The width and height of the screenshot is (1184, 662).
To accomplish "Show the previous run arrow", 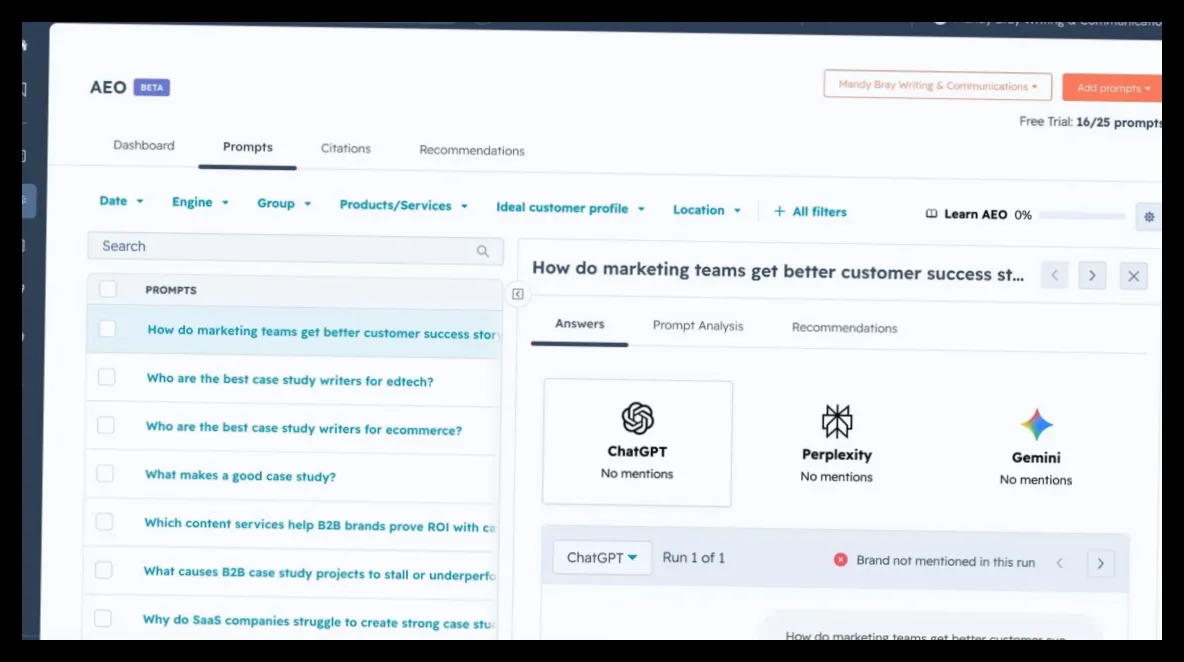I will click(1060, 563).
